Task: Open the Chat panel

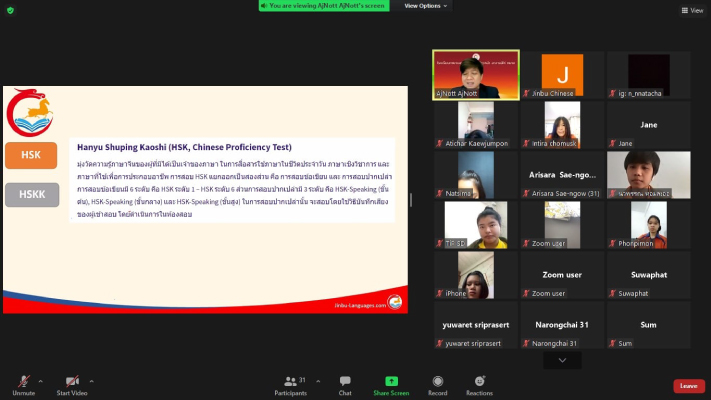Action: [345, 381]
